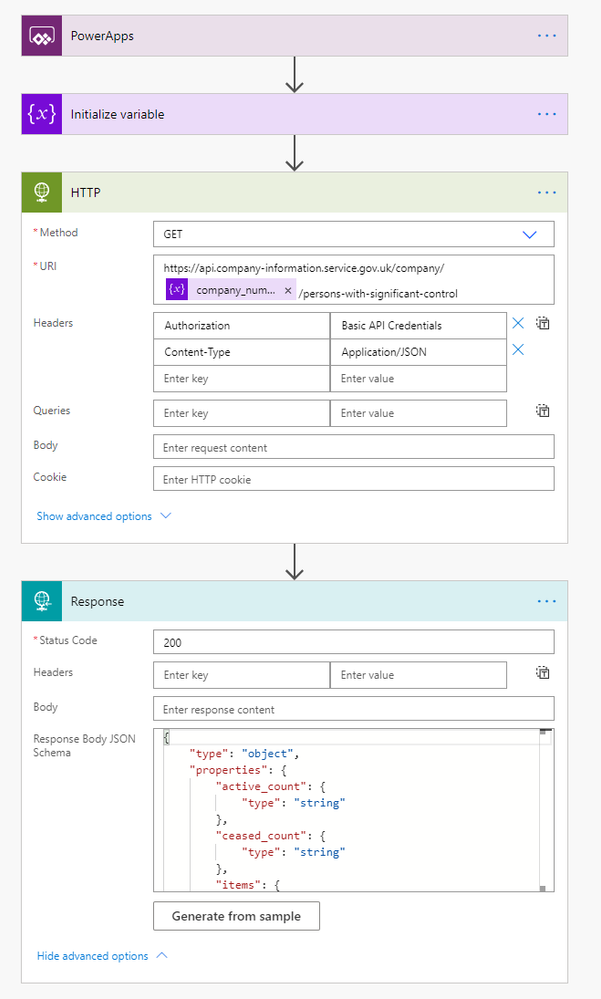Edit the Application/JSON header value
This screenshot has height=999, width=601.
(x=418, y=352)
